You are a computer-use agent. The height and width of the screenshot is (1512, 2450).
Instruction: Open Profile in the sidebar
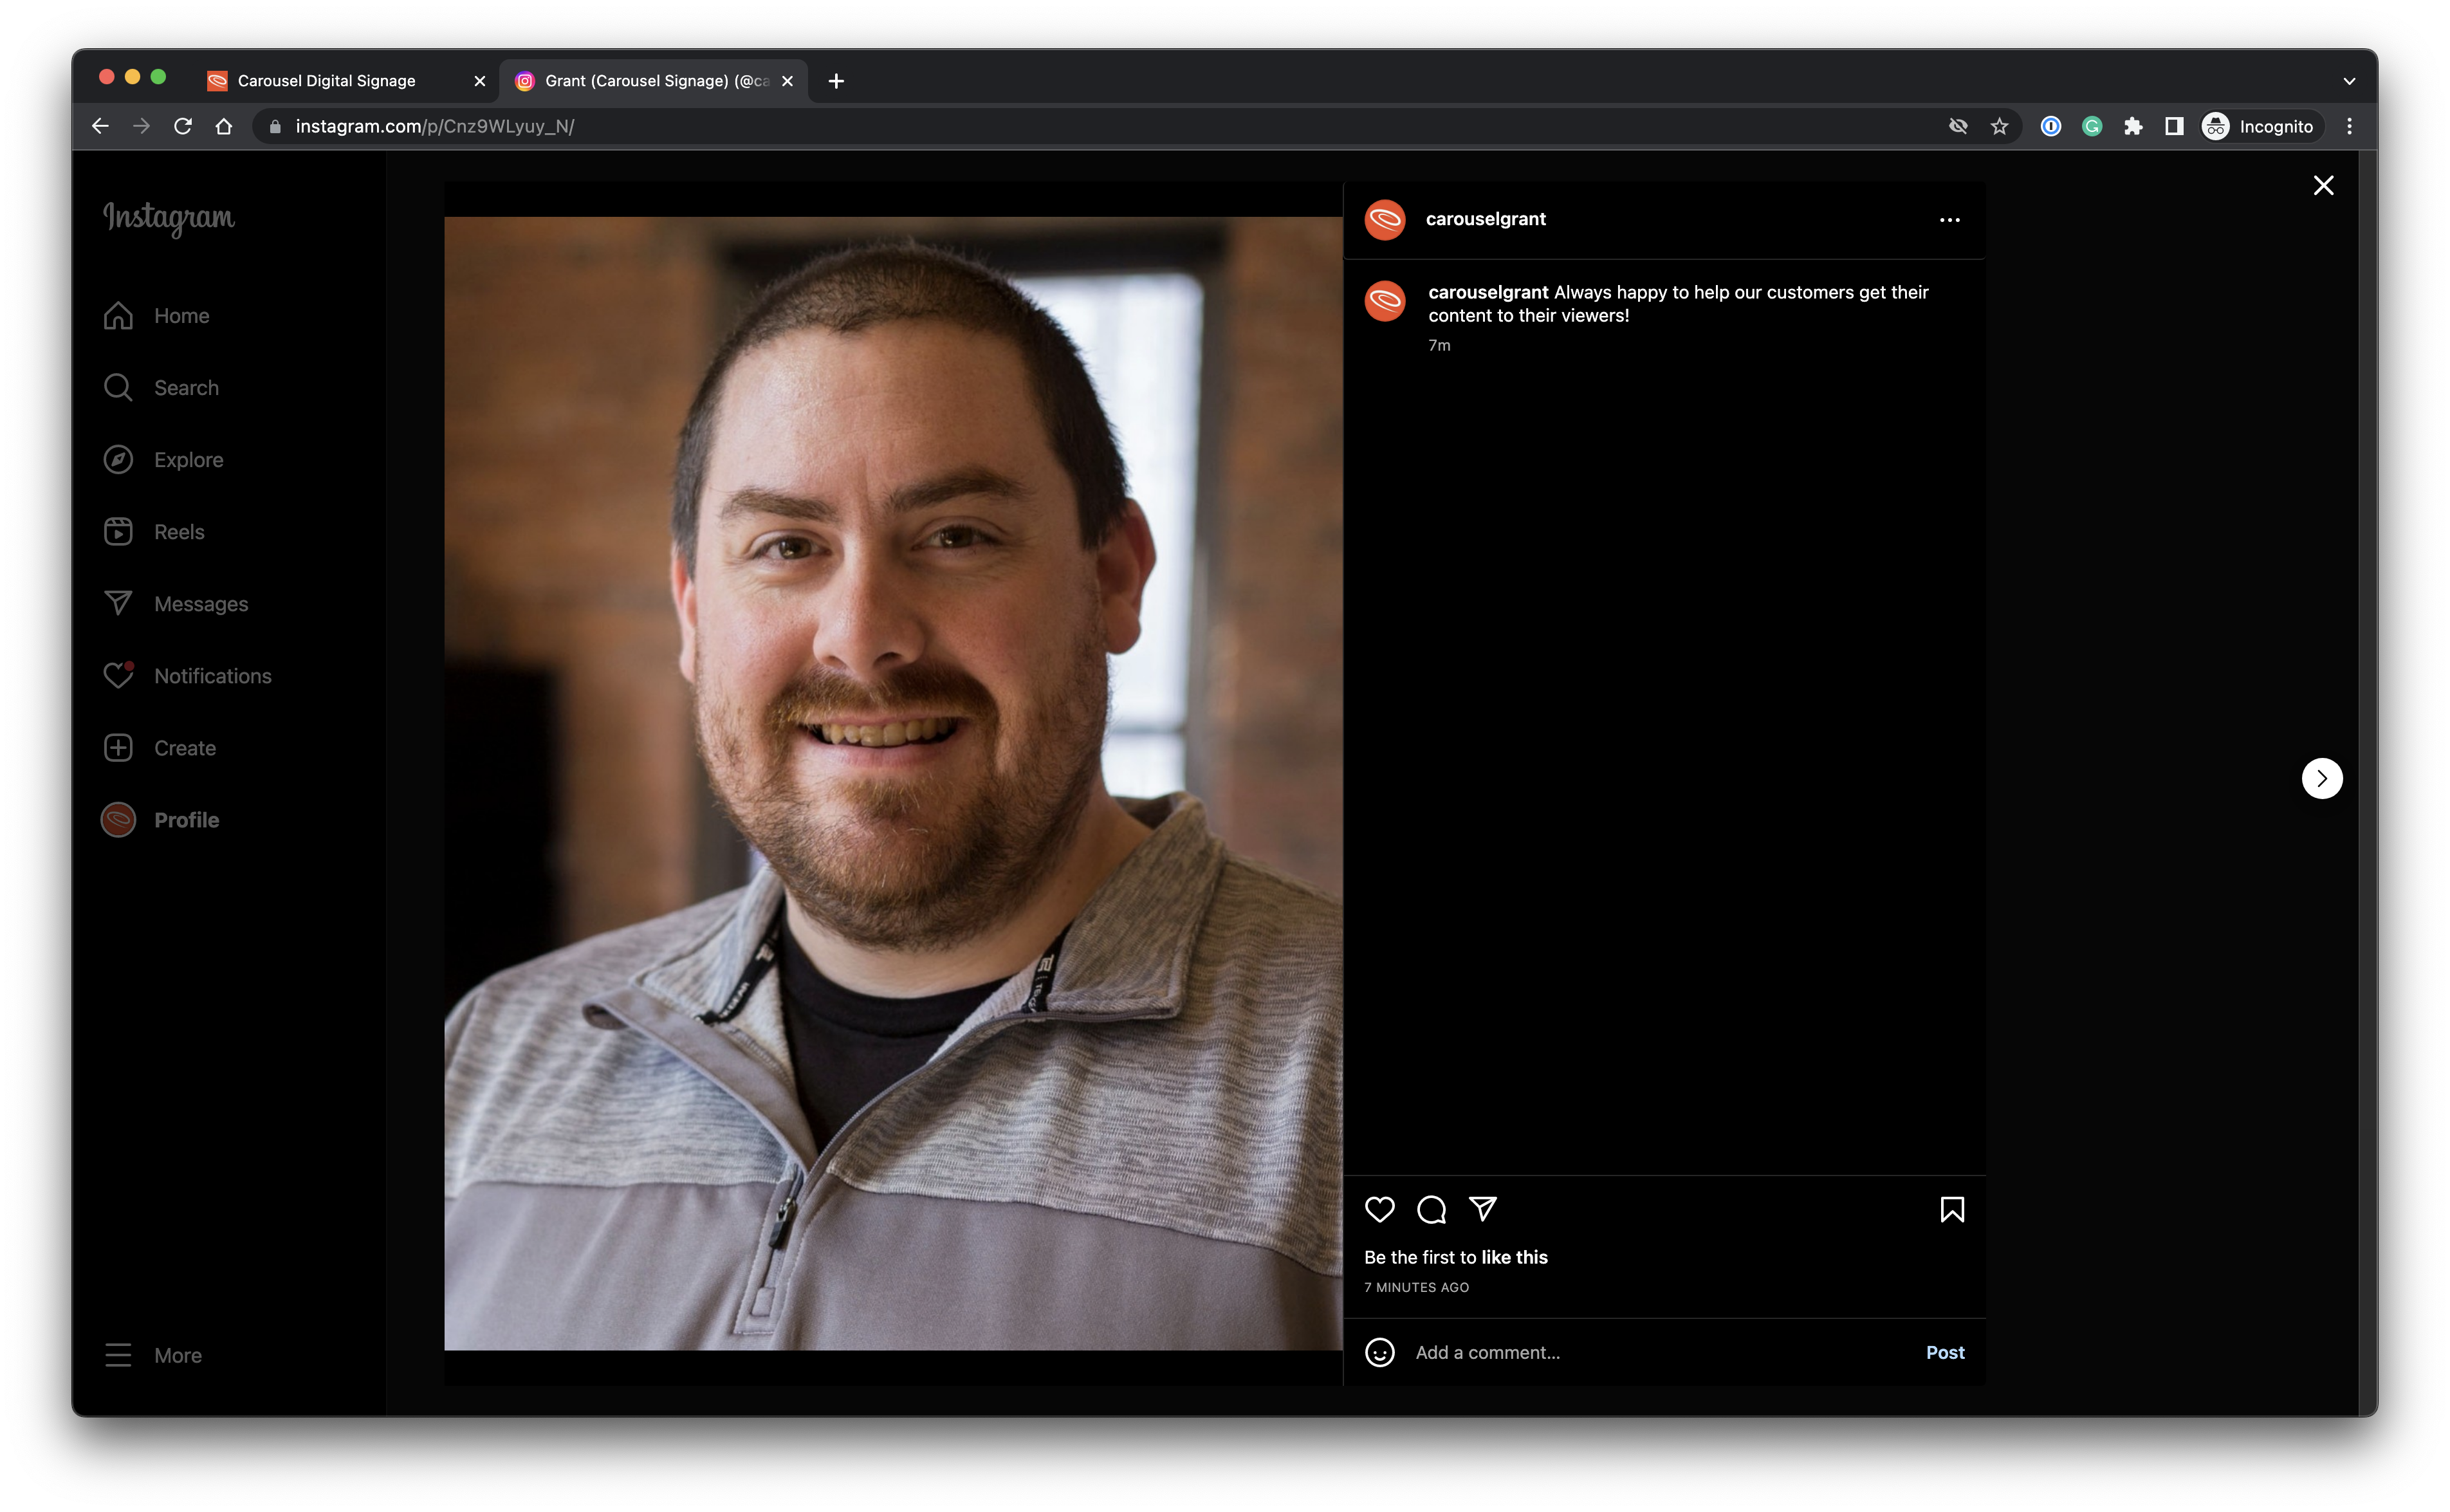pos(160,820)
